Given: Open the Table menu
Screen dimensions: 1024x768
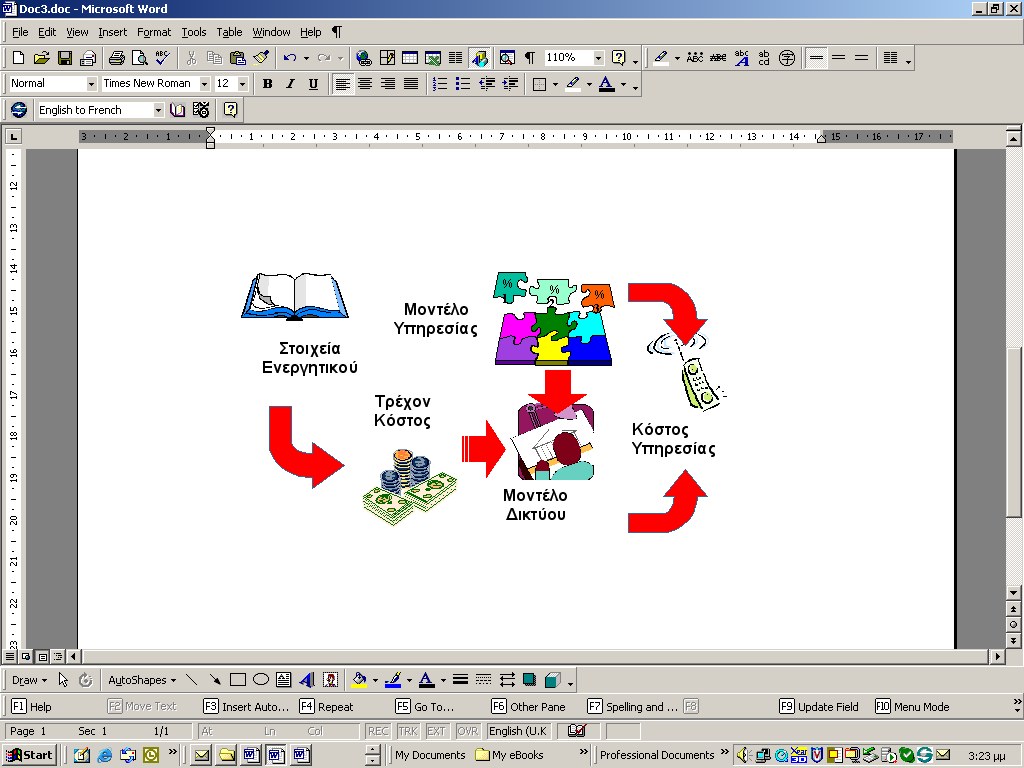Looking at the screenshot, I should click(x=229, y=32).
